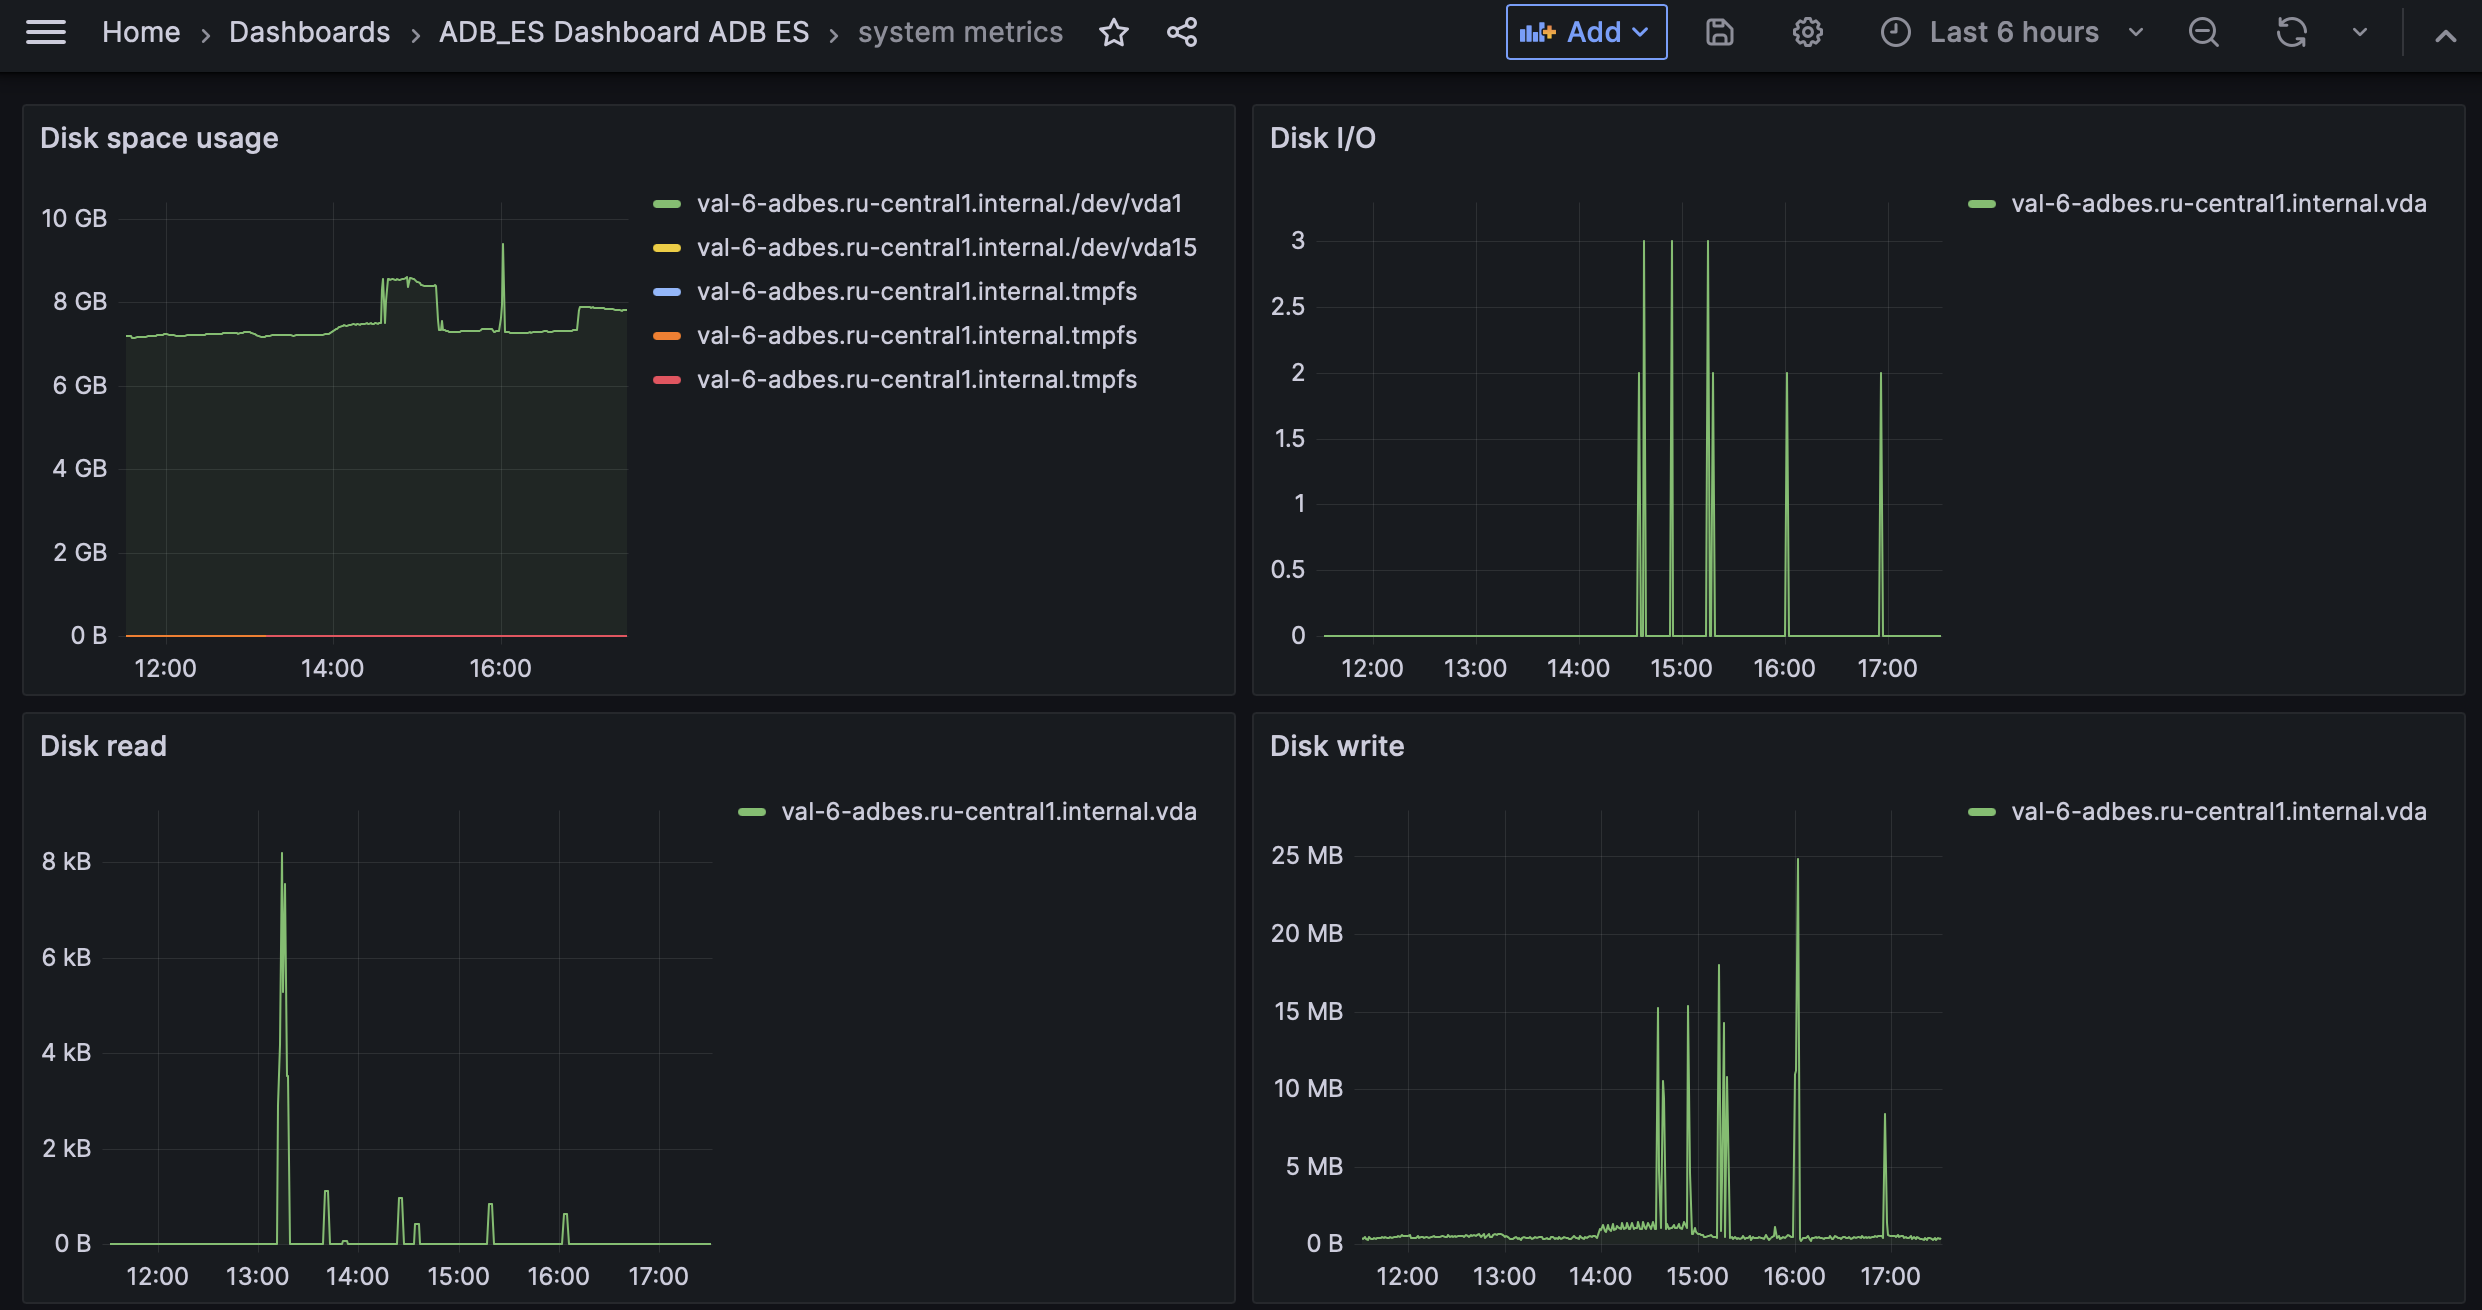2482x1310 pixels.
Task: Click the Home breadcrumb link
Action: coord(140,31)
